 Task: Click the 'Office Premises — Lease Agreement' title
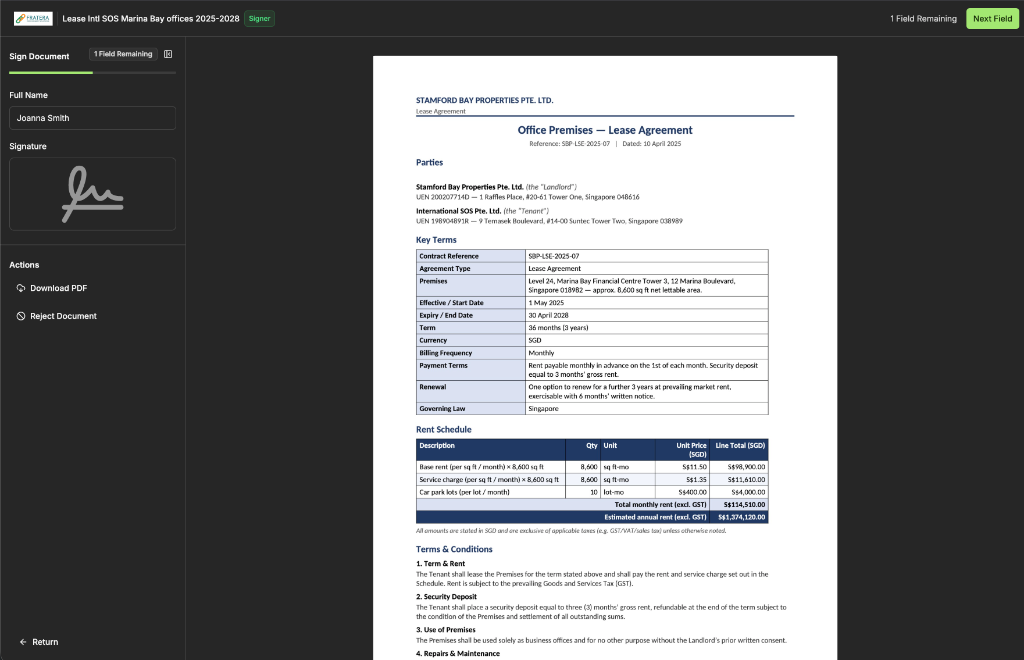(x=605, y=130)
